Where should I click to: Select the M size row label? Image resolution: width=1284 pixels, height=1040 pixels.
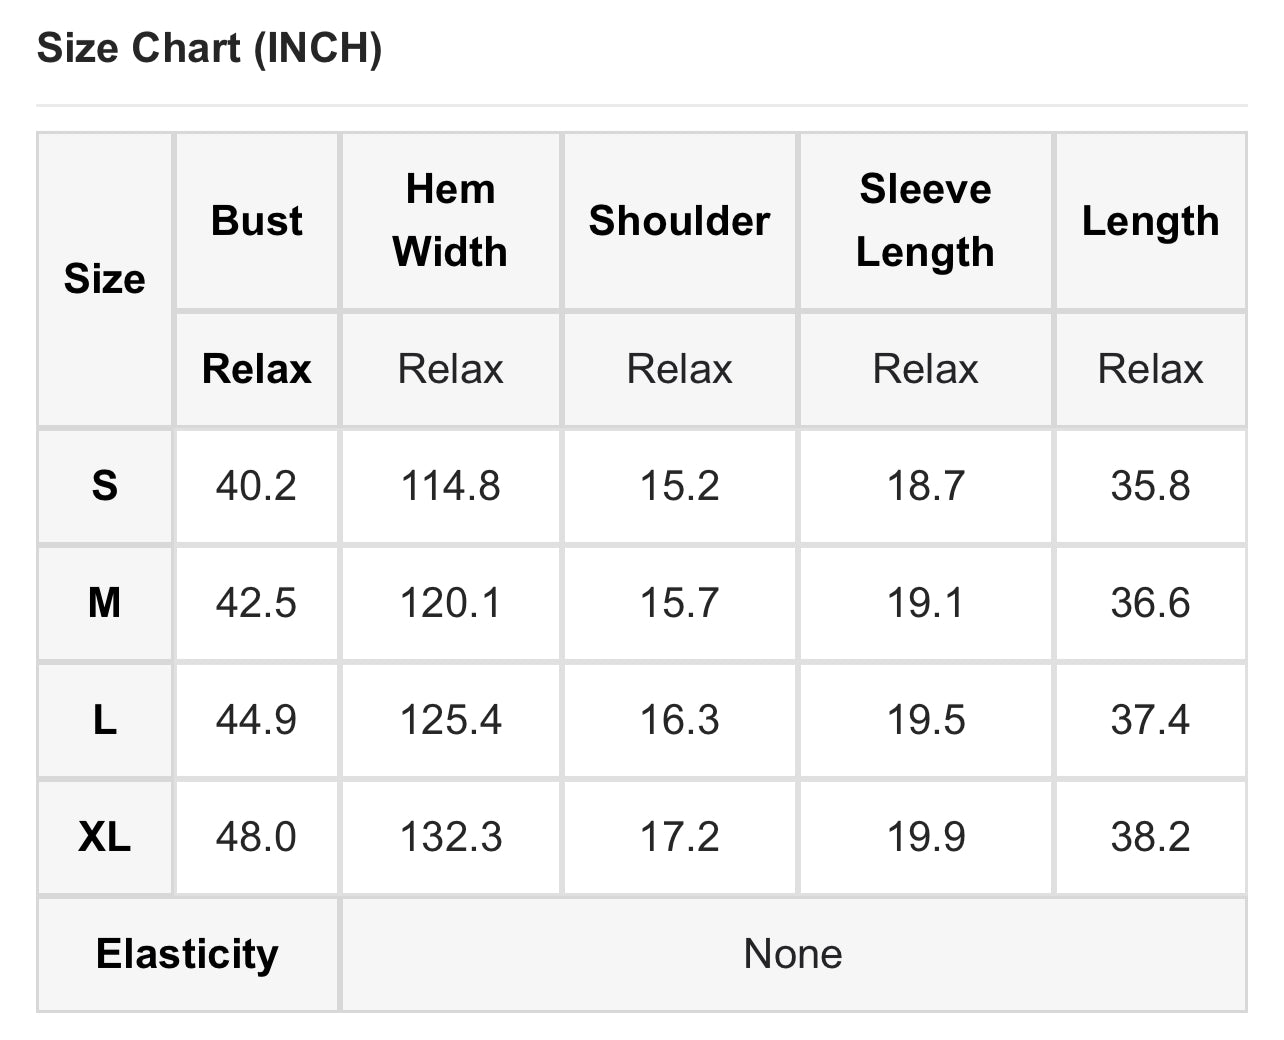click(105, 603)
